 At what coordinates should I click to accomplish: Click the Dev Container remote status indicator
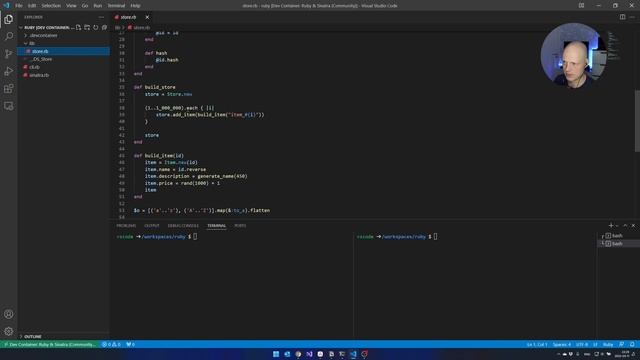point(49,344)
